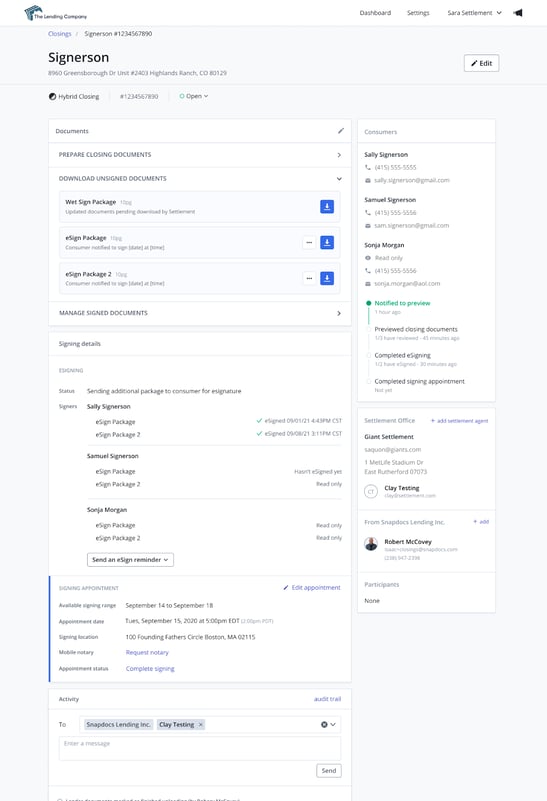
Task: Open Sara Settlement account menu
Action: point(474,13)
